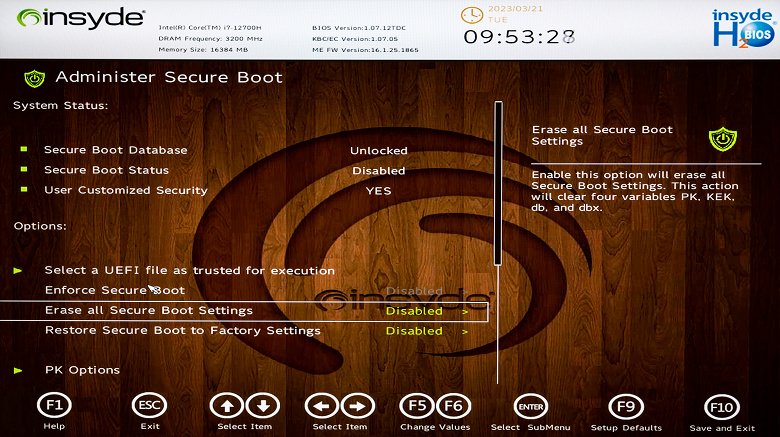
Task: Click the right arrow Select Item icon
Action: pos(358,406)
